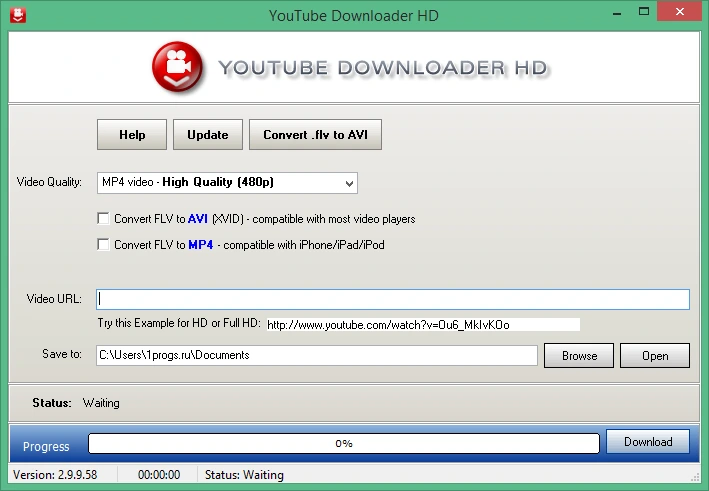Enable Convert FLV to AVI (XVID) checkbox

point(103,219)
